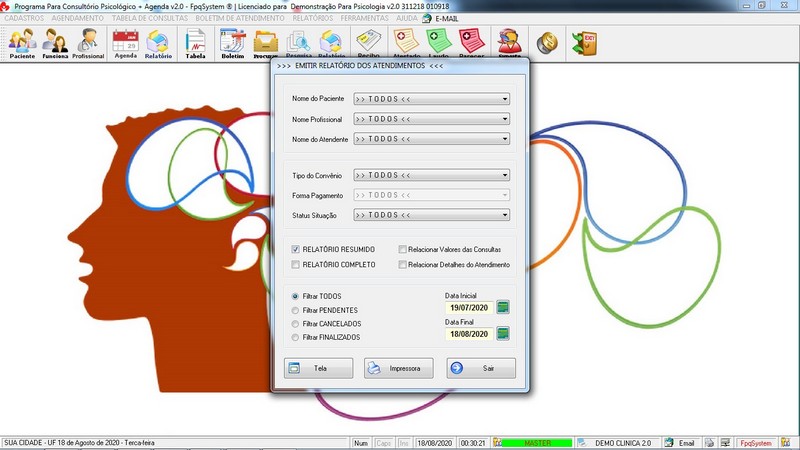Click the Data Final date field
This screenshot has height=450, width=800.
[469, 334]
